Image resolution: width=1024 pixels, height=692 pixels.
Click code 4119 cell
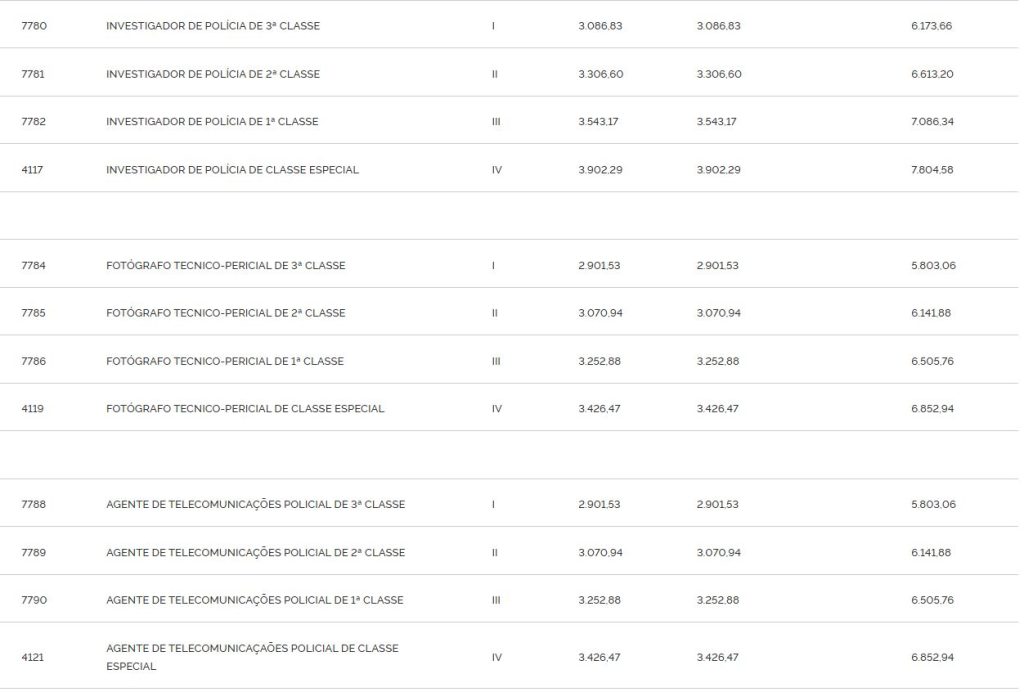click(32, 409)
